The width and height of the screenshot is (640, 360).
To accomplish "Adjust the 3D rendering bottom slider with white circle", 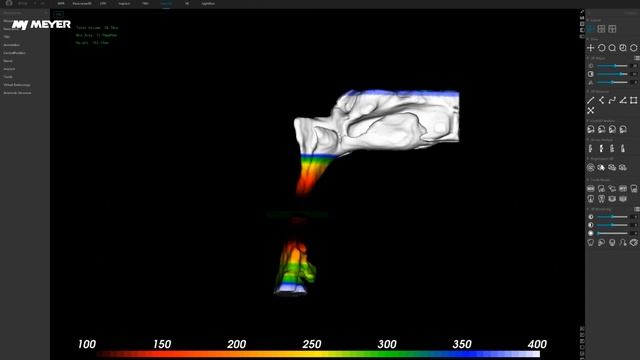I will tap(612, 233).
